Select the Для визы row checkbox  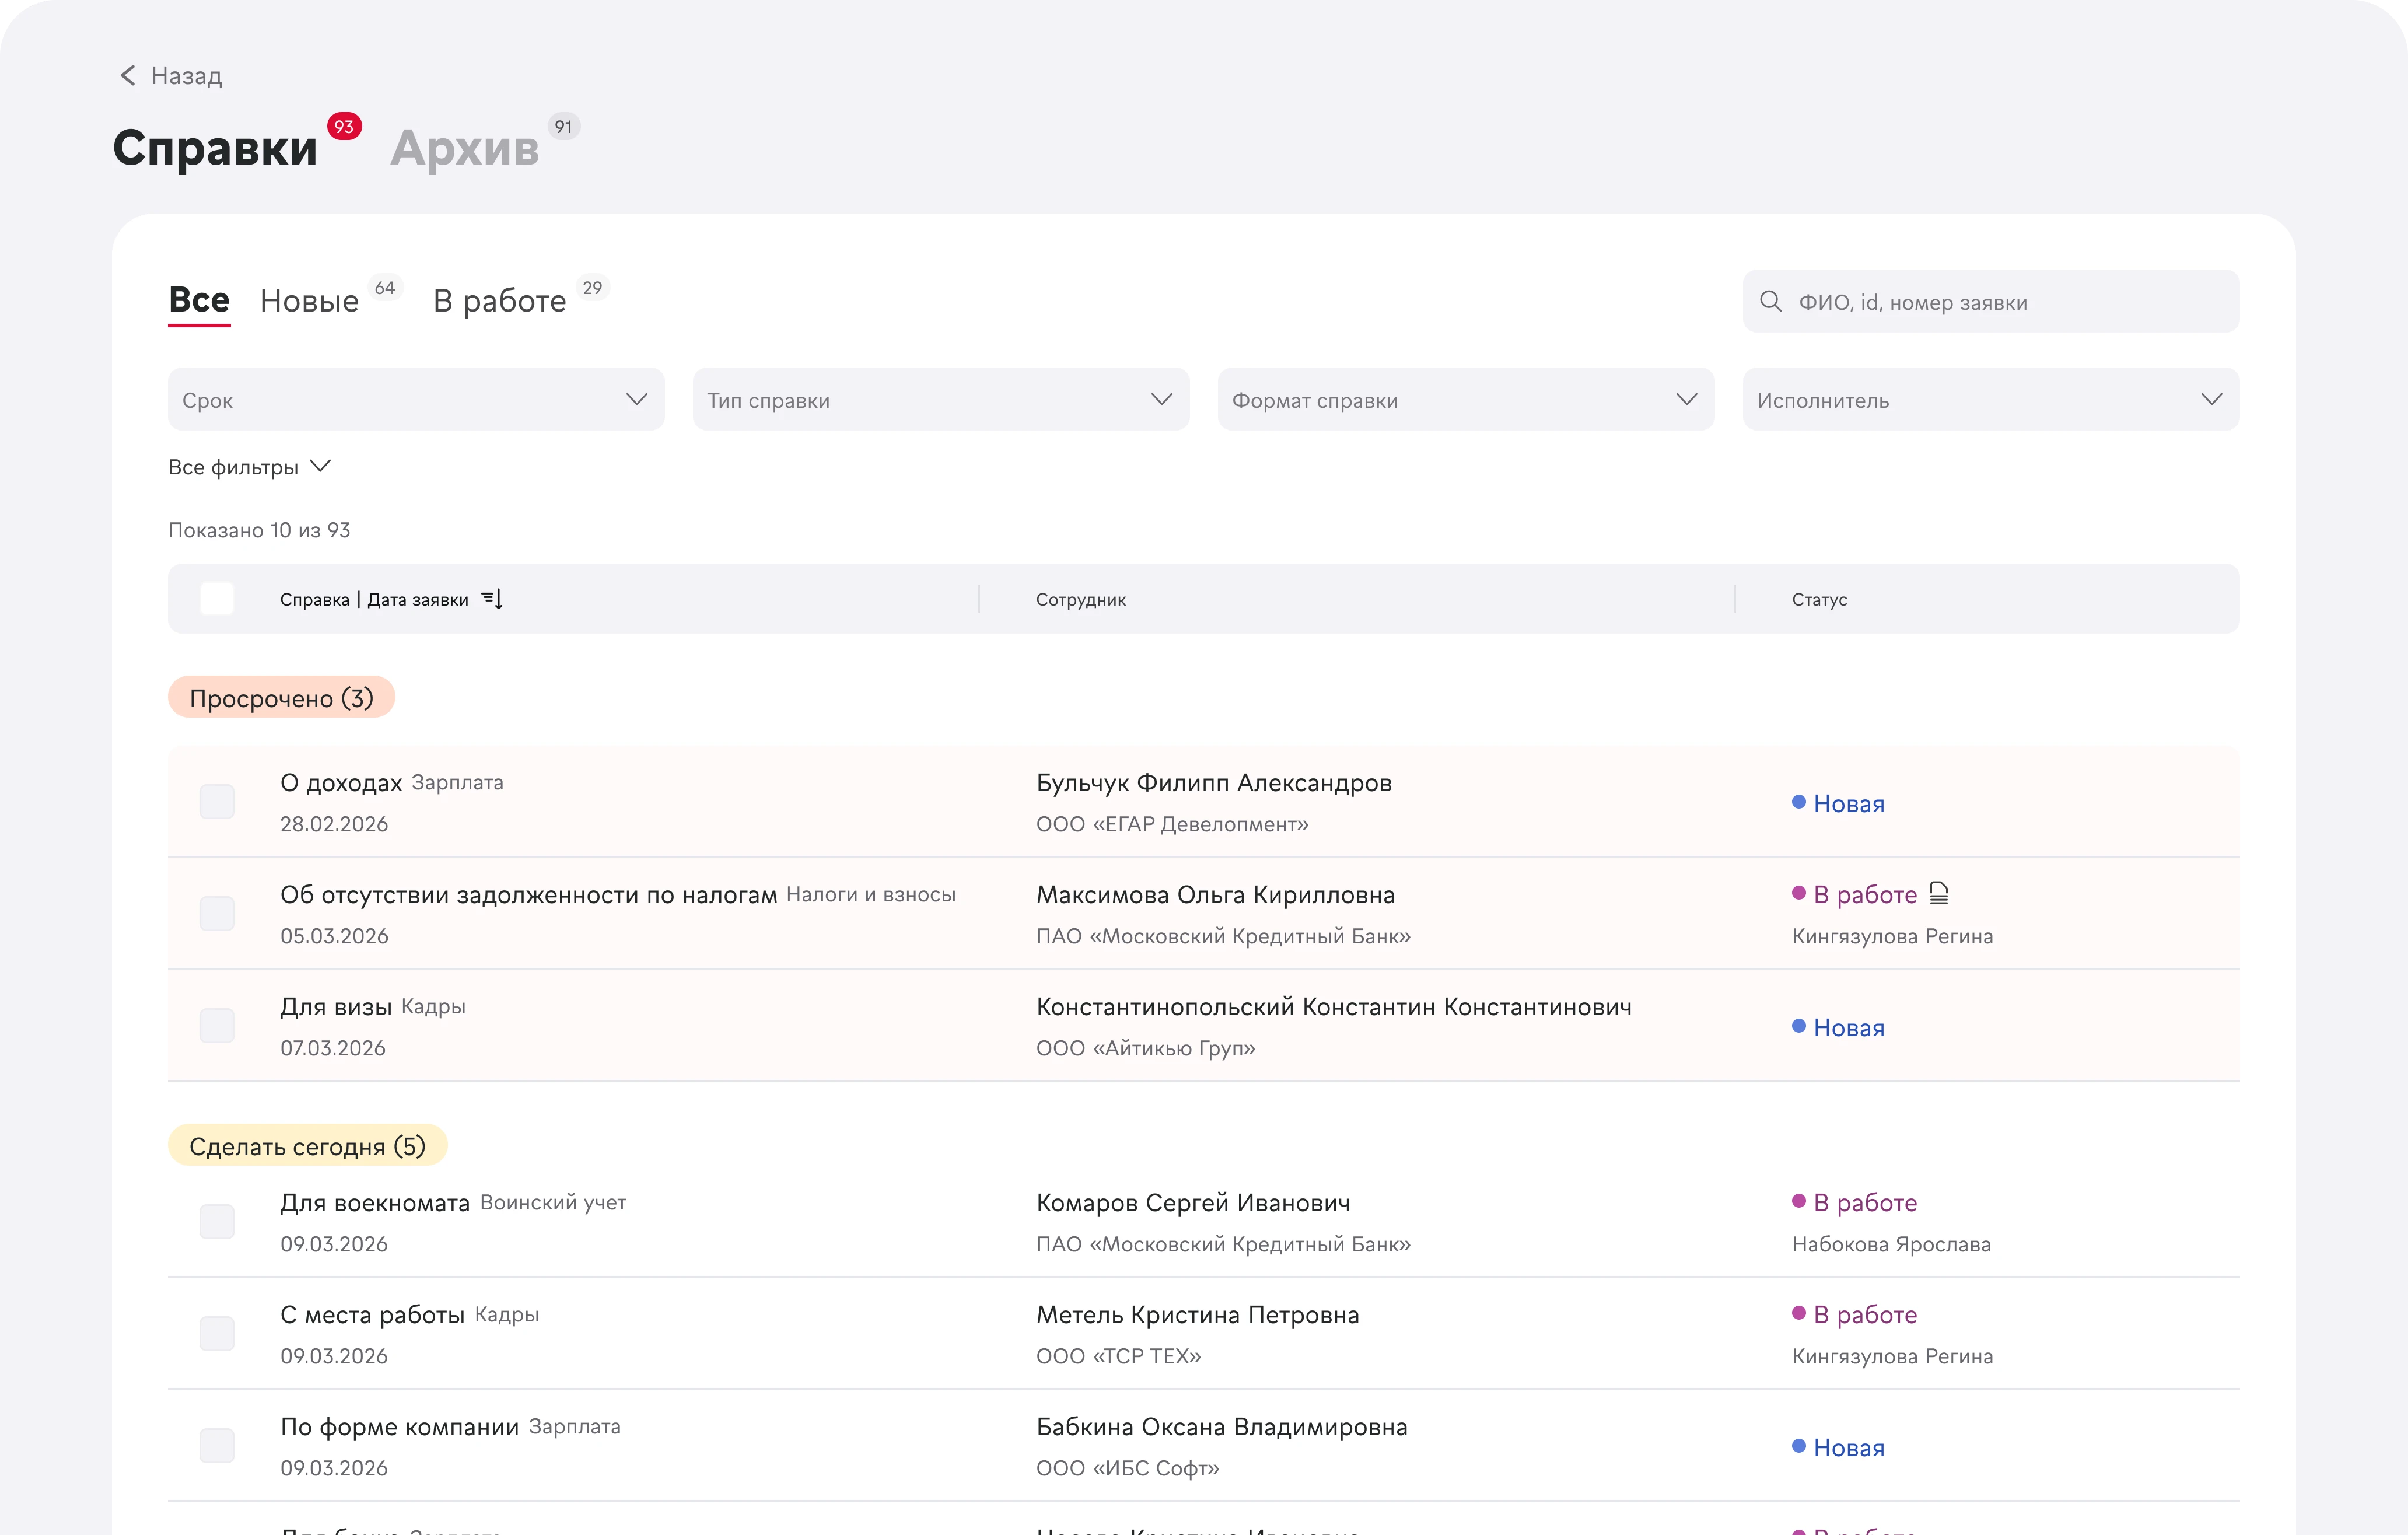(217, 1025)
